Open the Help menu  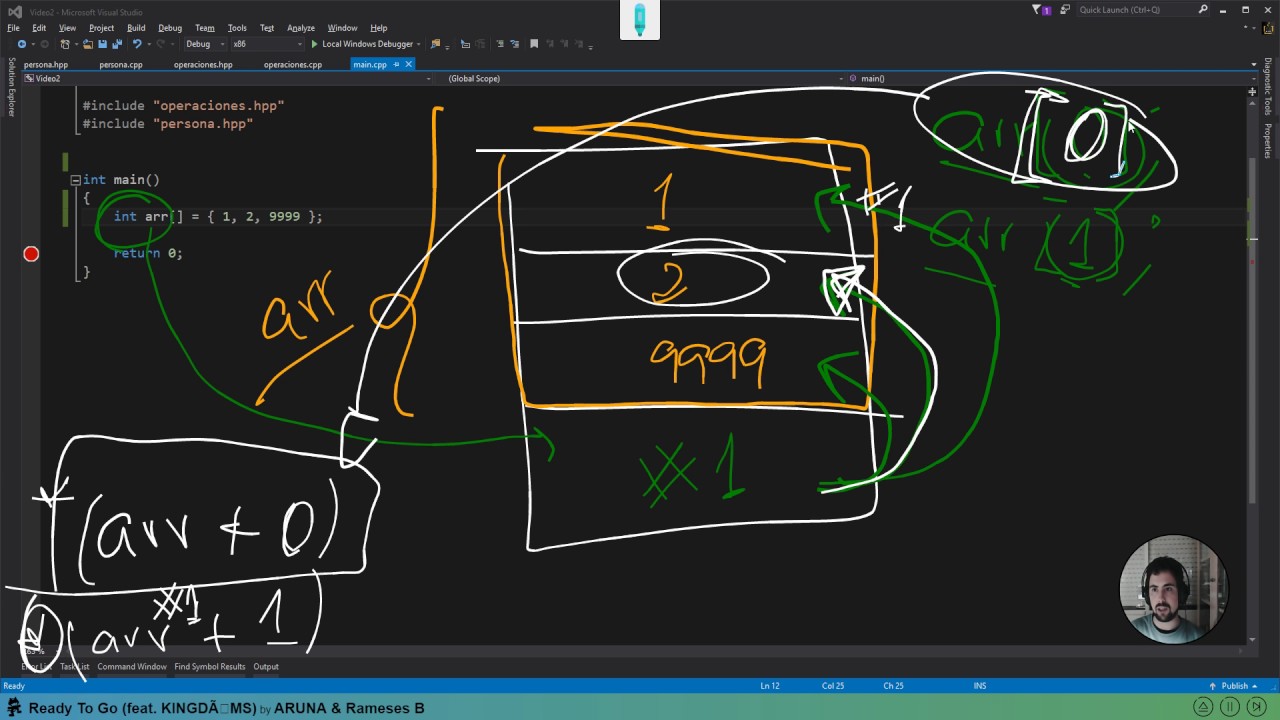click(379, 28)
